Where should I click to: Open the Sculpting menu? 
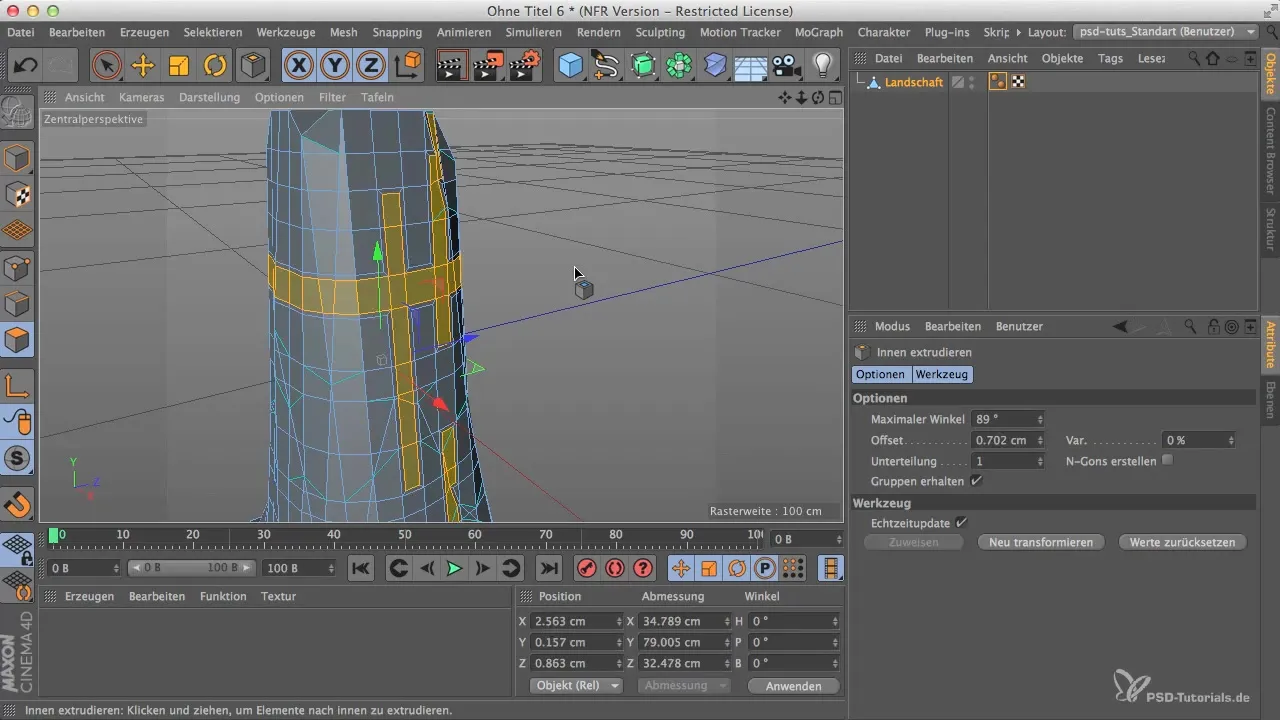(660, 32)
